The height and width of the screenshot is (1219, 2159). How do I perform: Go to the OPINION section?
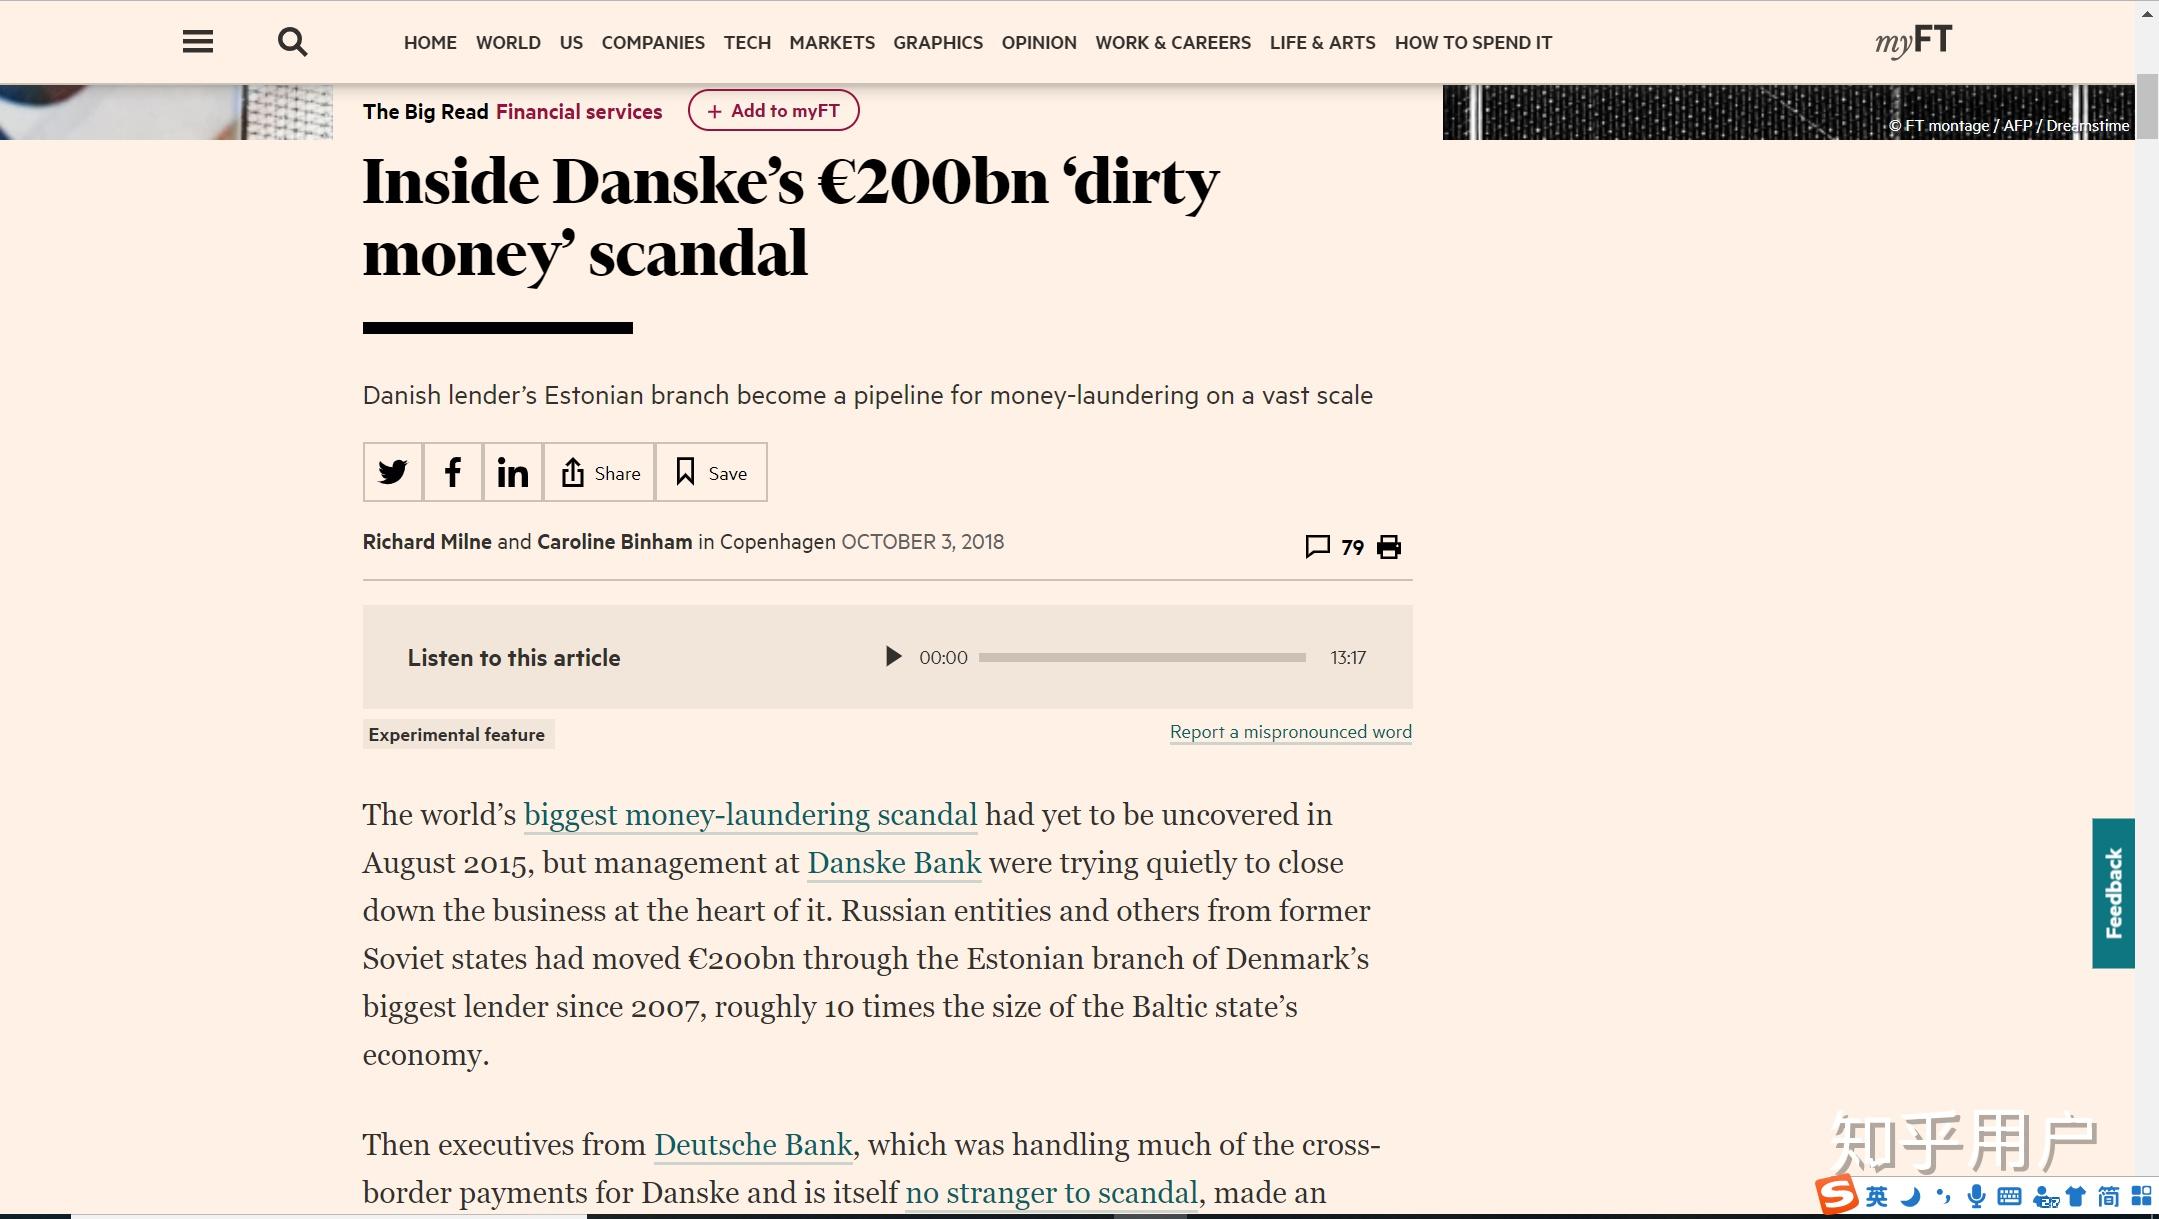pyautogui.click(x=1039, y=43)
